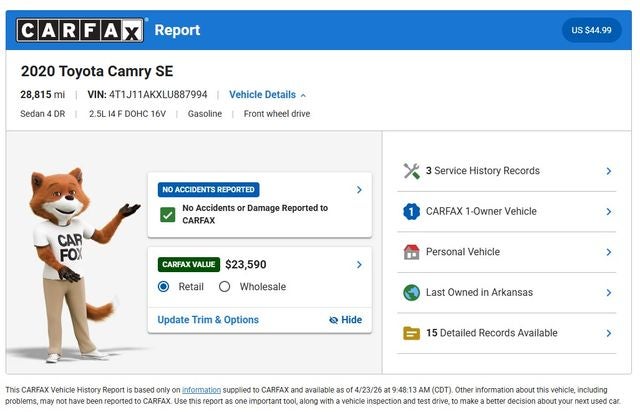Screen dimensions: 640x412
Task: Open Last Owned in Arkansas row
Action: 508,293
